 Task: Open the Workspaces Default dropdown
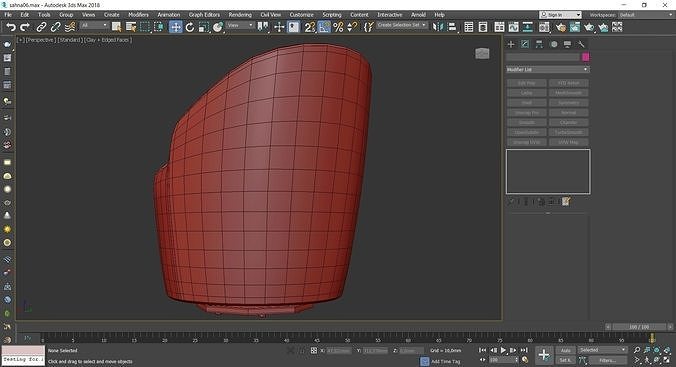[645, 15]
